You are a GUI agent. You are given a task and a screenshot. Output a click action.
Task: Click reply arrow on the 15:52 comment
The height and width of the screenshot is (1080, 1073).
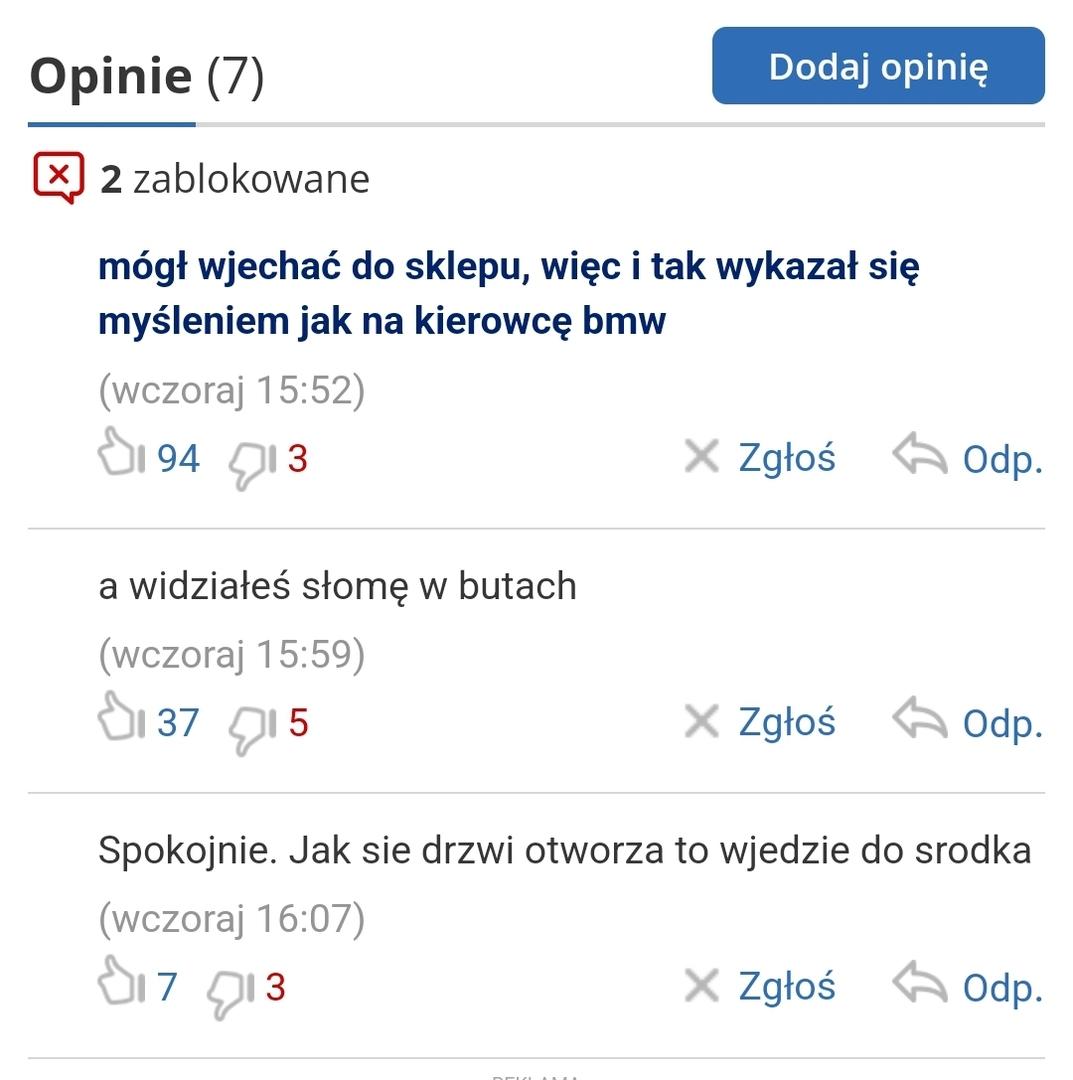click(x=919, y=453)
